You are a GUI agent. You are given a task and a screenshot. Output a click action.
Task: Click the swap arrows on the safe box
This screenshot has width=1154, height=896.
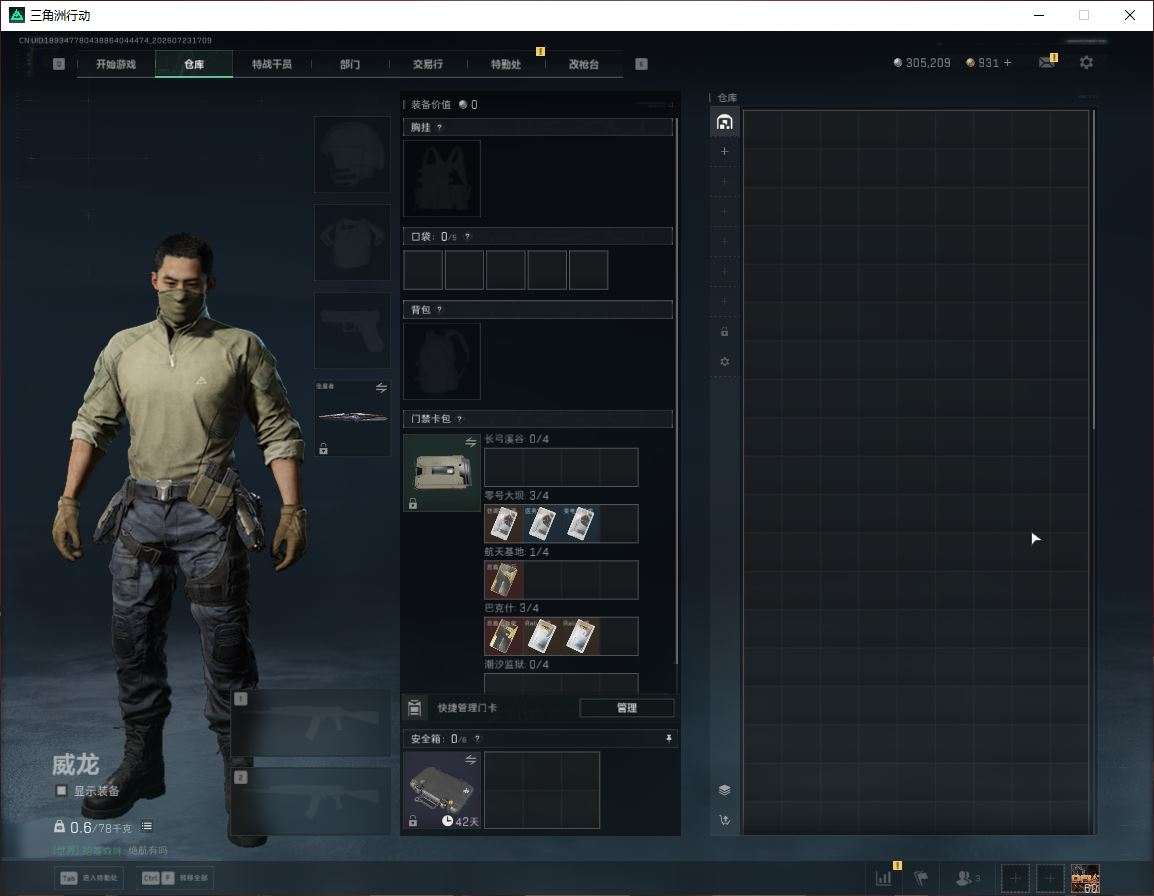point(470,760)
